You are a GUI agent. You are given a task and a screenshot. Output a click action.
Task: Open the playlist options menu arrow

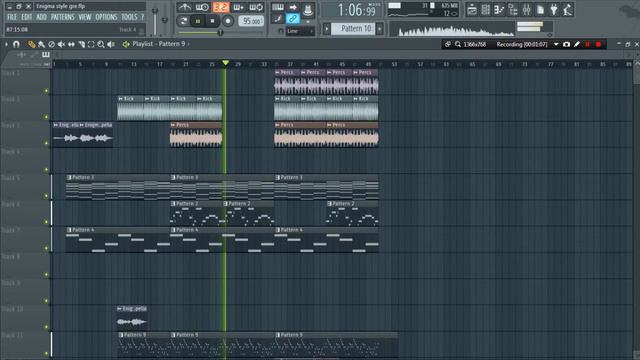(x=6, y=44)
